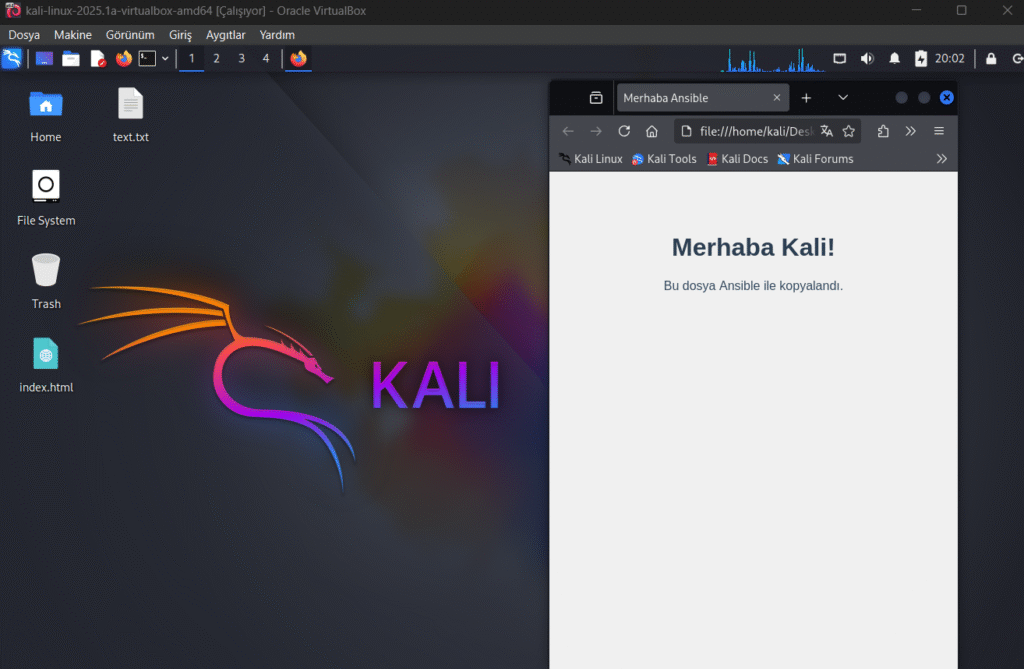Screen dimensions: 1024x669
Task: Open the Kali Docs bookmark
Action: (737, 159)
